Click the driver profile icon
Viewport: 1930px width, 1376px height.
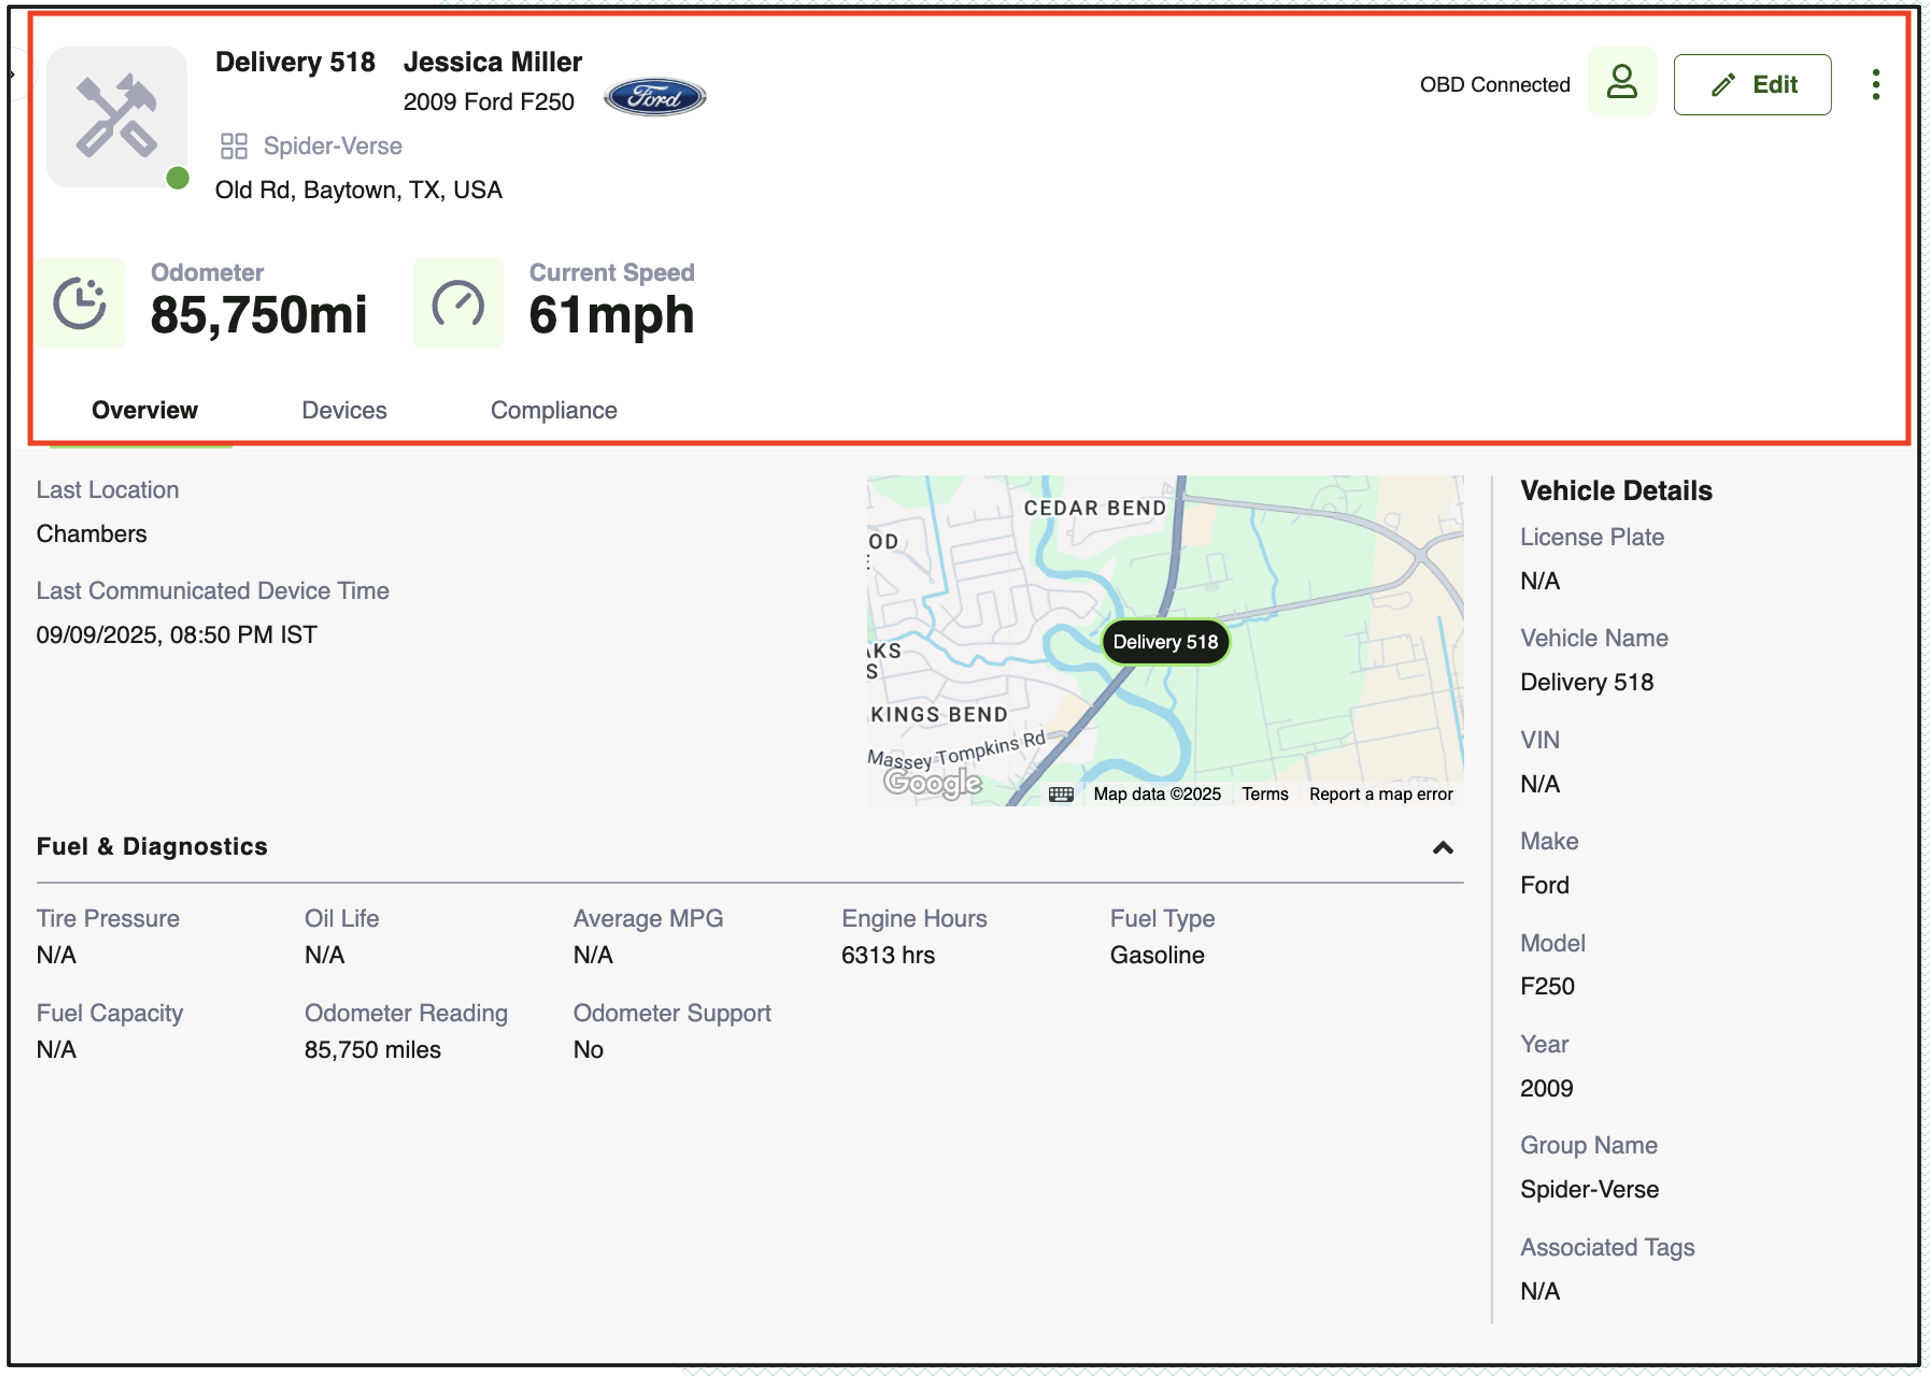point(1621,83)
